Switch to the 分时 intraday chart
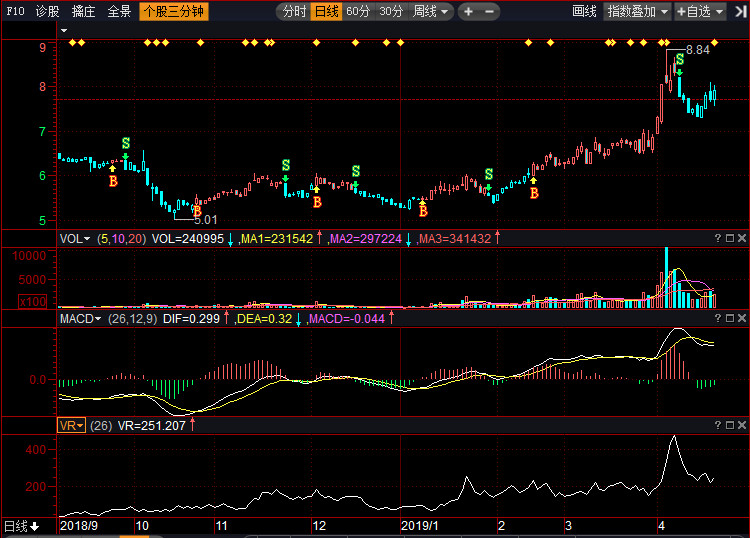750x538 pixels. coord(294,11)
